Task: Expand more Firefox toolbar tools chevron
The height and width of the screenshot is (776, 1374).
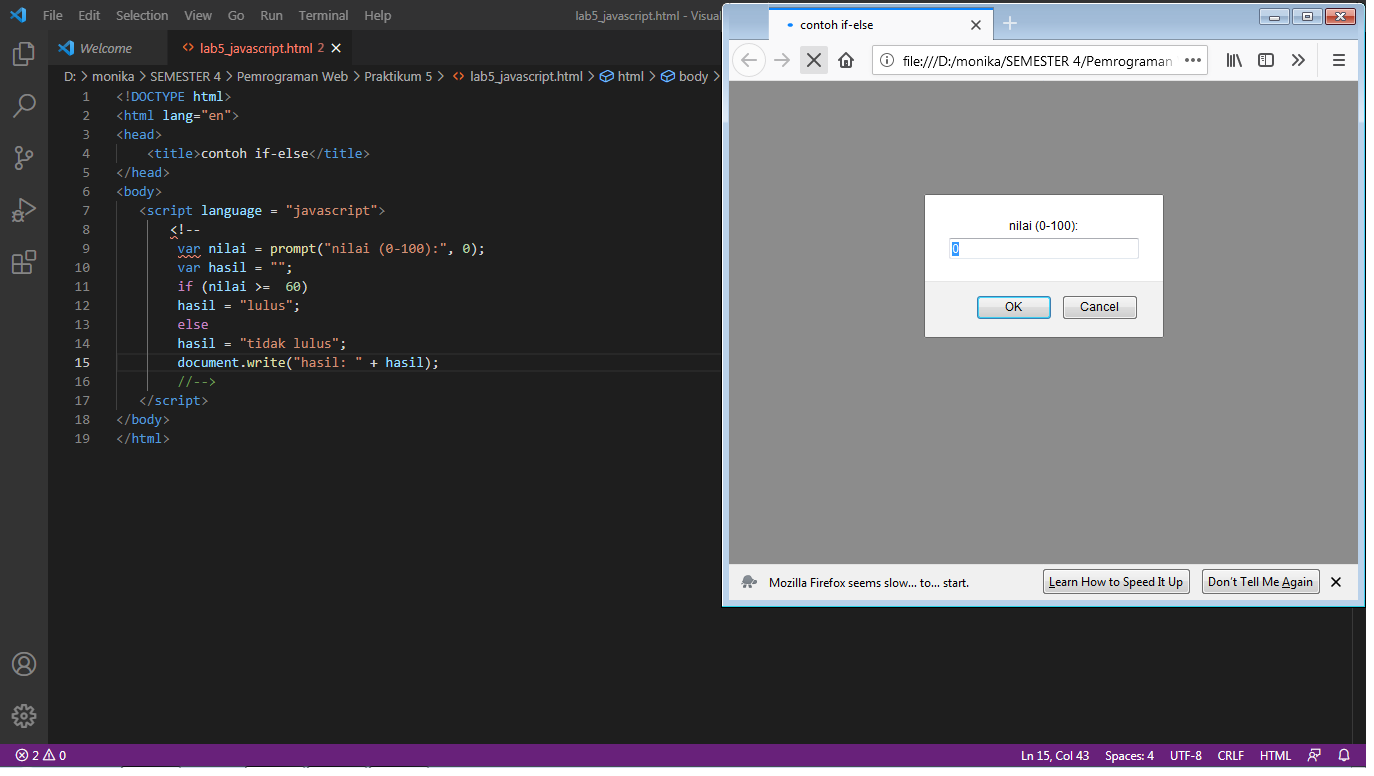Action: coord(1298,60)
